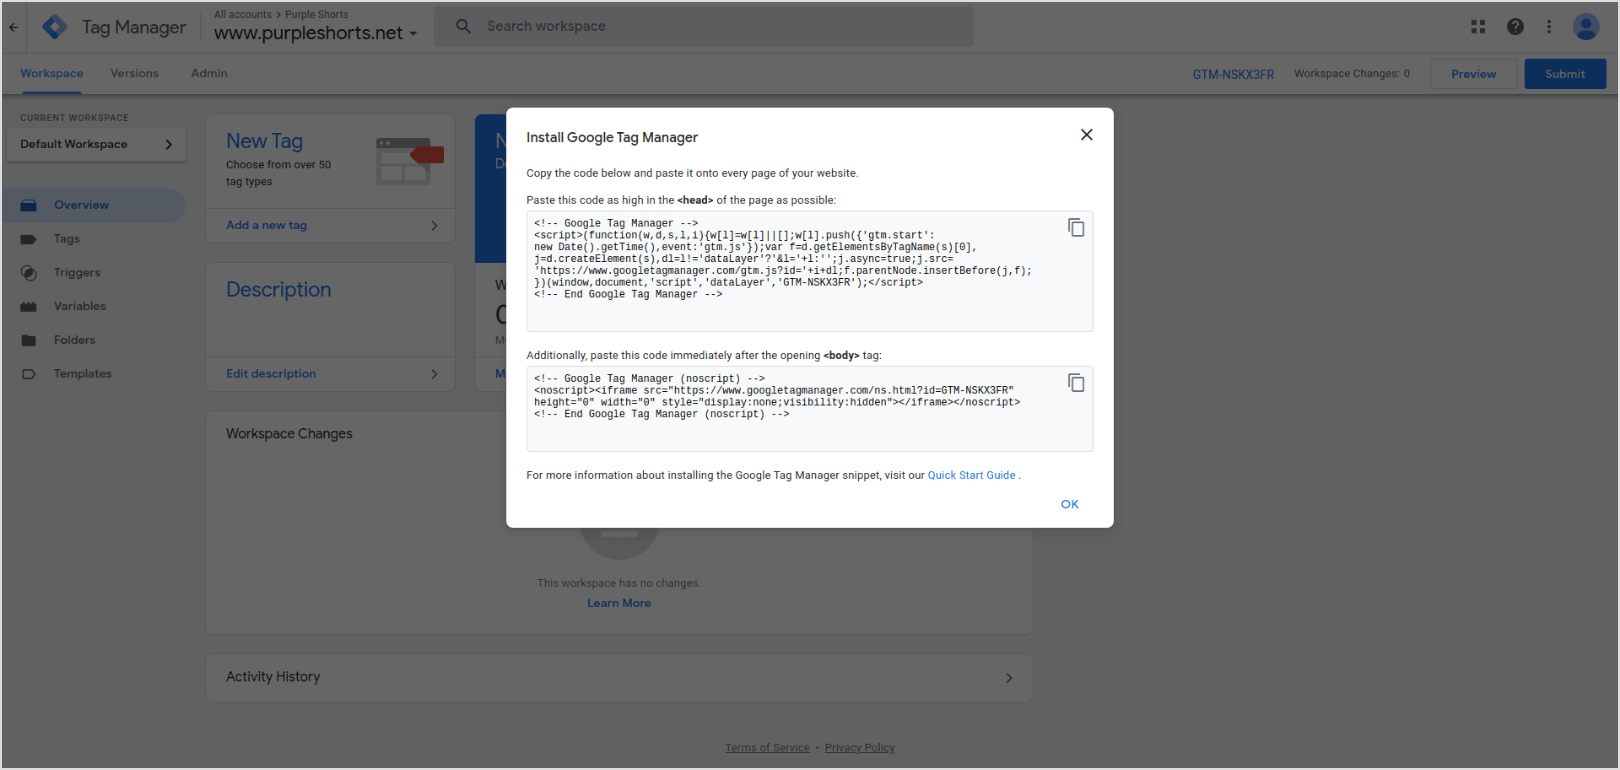Screen dimensions: 1620x770
Task: Expand the Default Workspace selector
Action: click(95, 144)
